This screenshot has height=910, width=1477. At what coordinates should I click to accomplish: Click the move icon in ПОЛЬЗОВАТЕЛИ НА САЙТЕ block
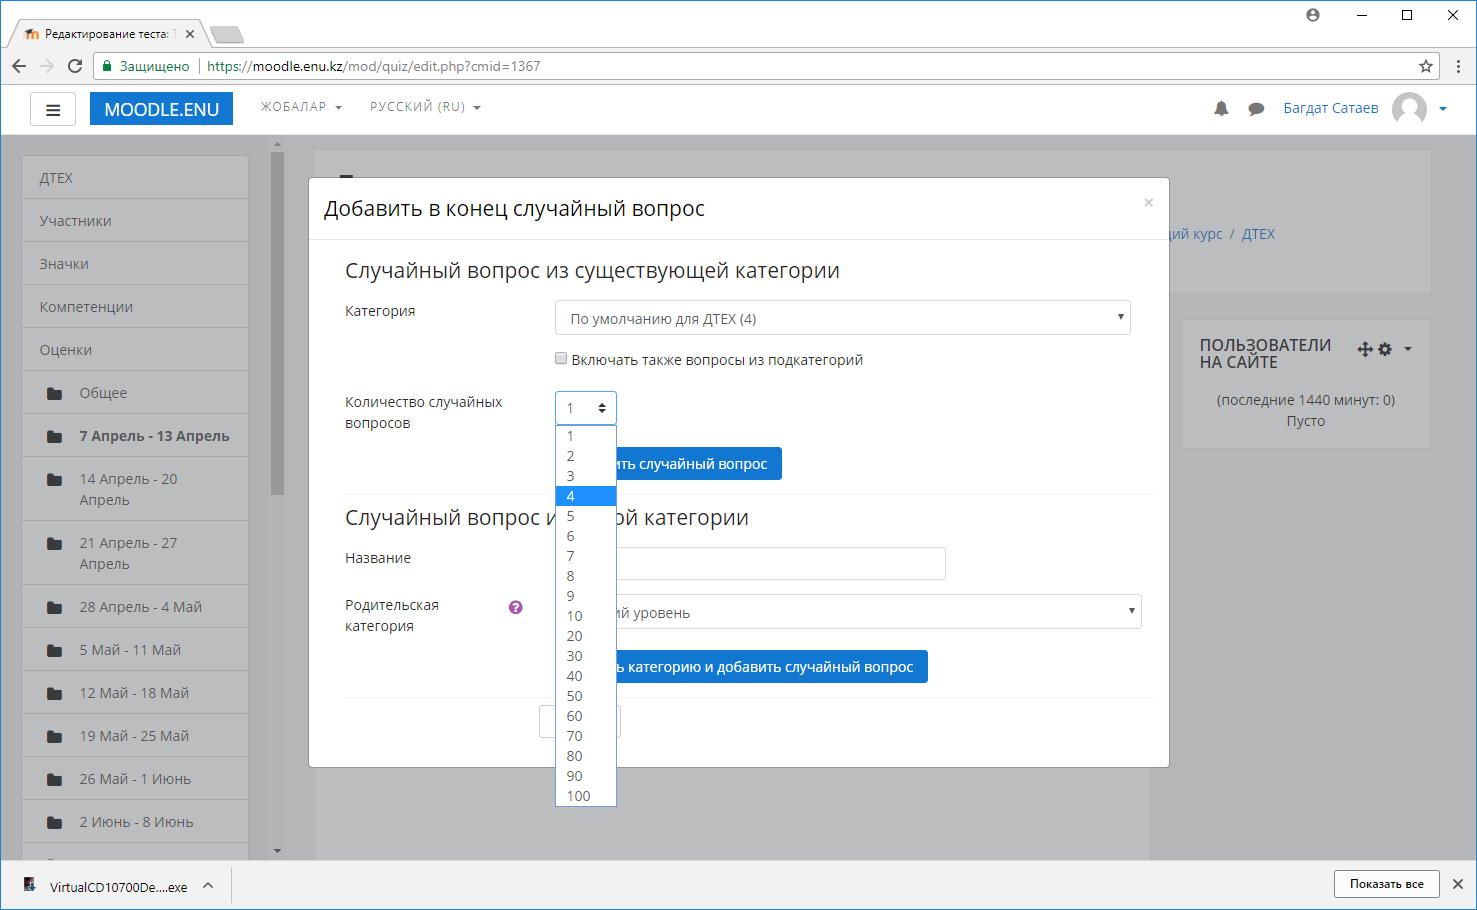(1365, 349)
